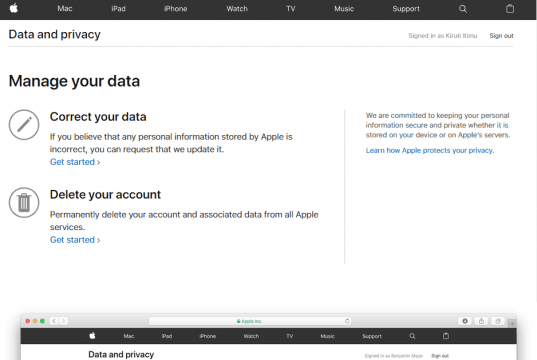Open Support menu in lower Safari window
The image size is (537, 360).
point(372,336)
